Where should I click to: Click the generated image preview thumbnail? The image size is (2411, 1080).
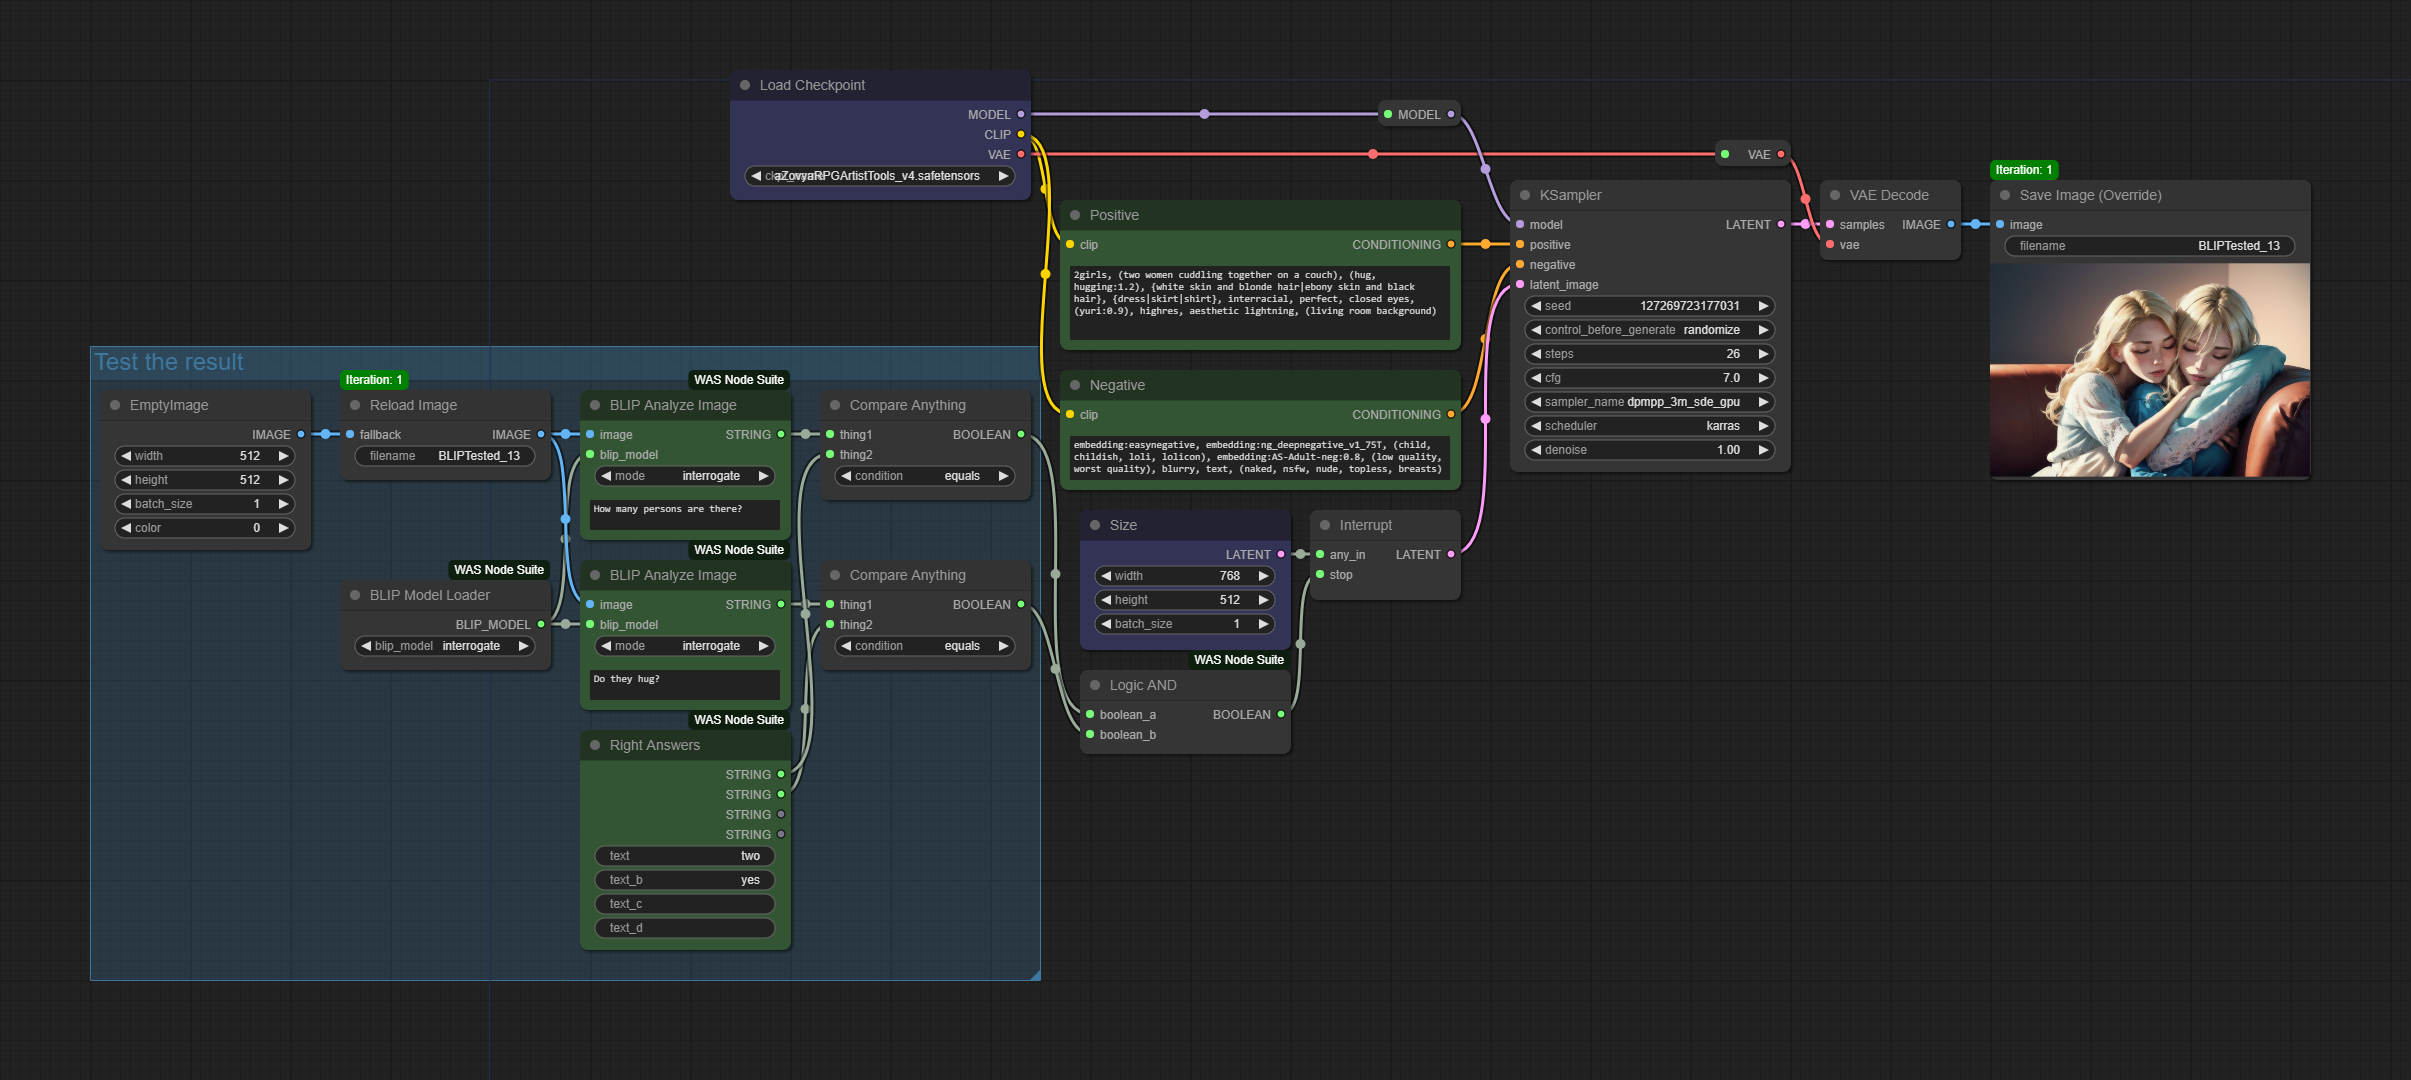point(2150,370)
